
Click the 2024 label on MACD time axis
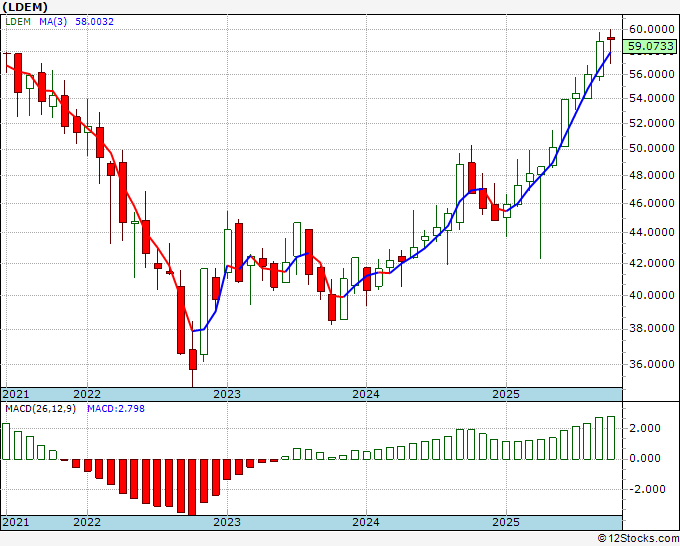pos(366,522)
